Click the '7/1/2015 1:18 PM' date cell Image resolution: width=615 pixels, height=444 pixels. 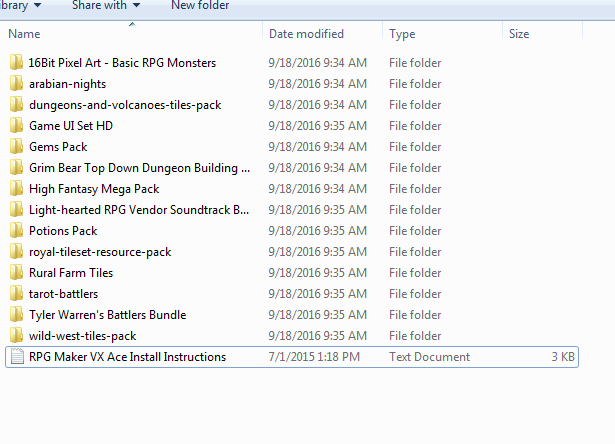(314, 357)
